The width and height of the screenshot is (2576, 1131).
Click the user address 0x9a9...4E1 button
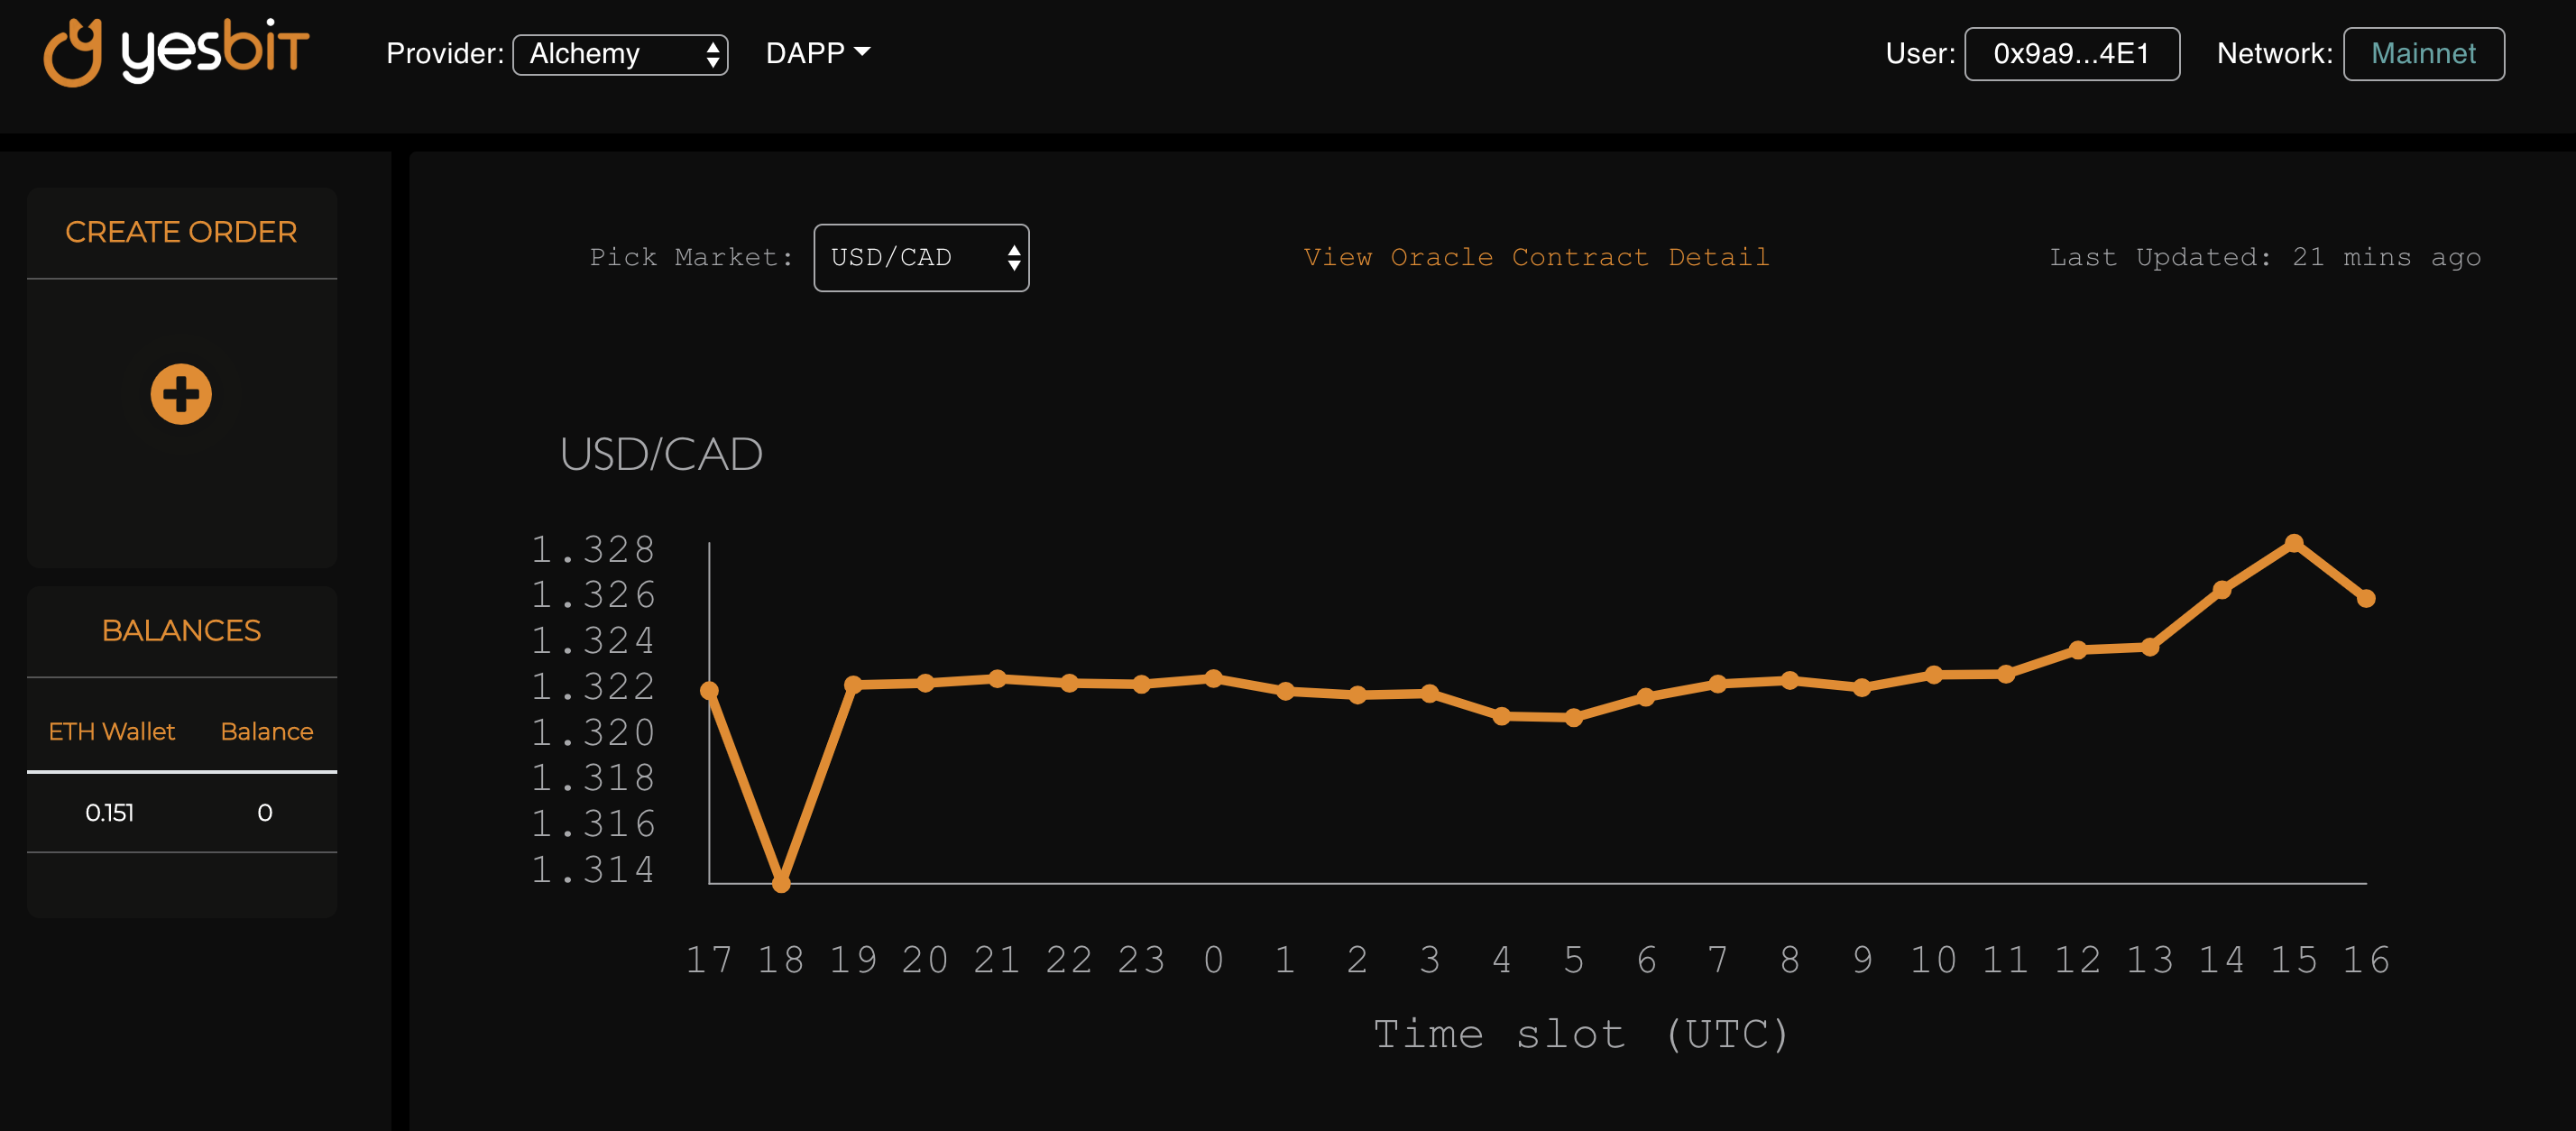tap(2071, 54)
